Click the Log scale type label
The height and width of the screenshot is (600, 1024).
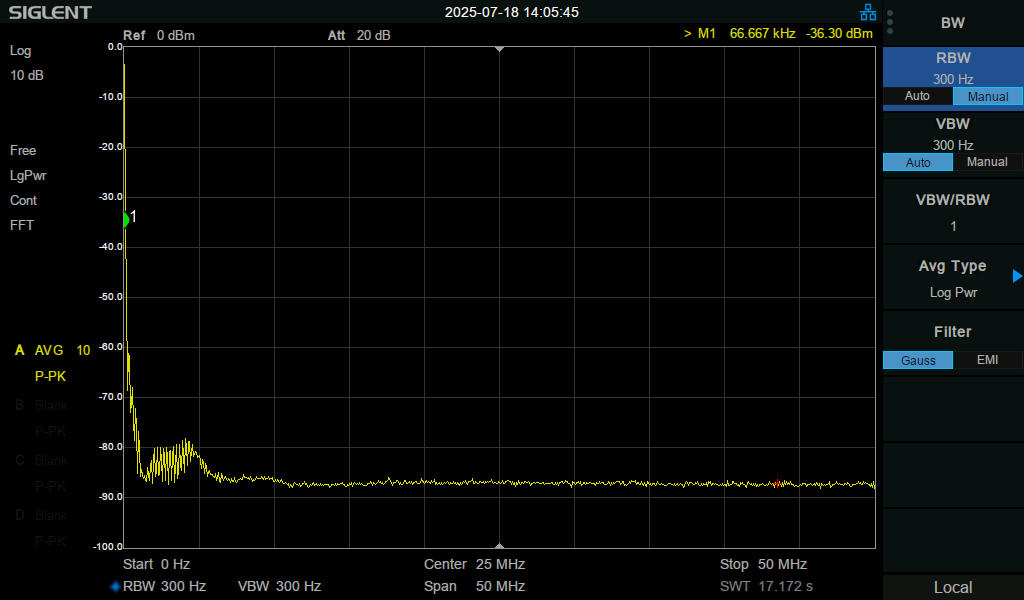point(20,51)
